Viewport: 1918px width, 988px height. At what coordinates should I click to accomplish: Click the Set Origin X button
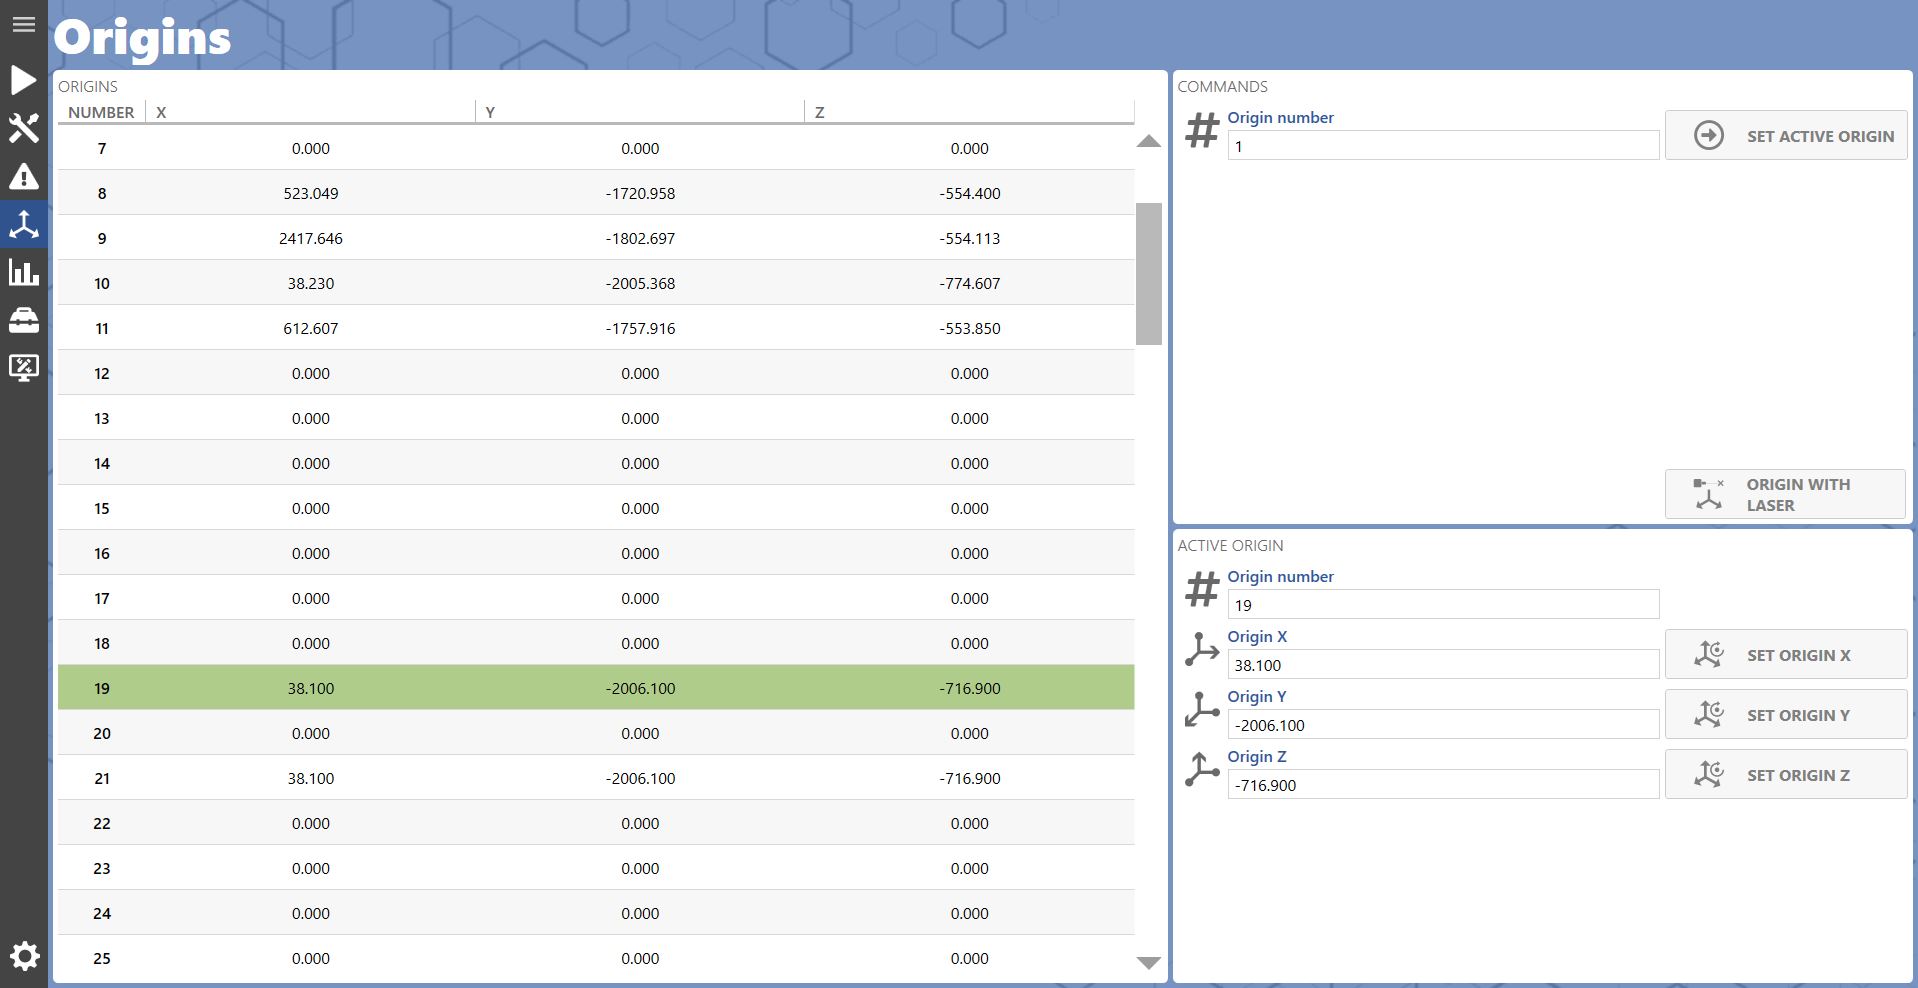tap(1786, 654)
